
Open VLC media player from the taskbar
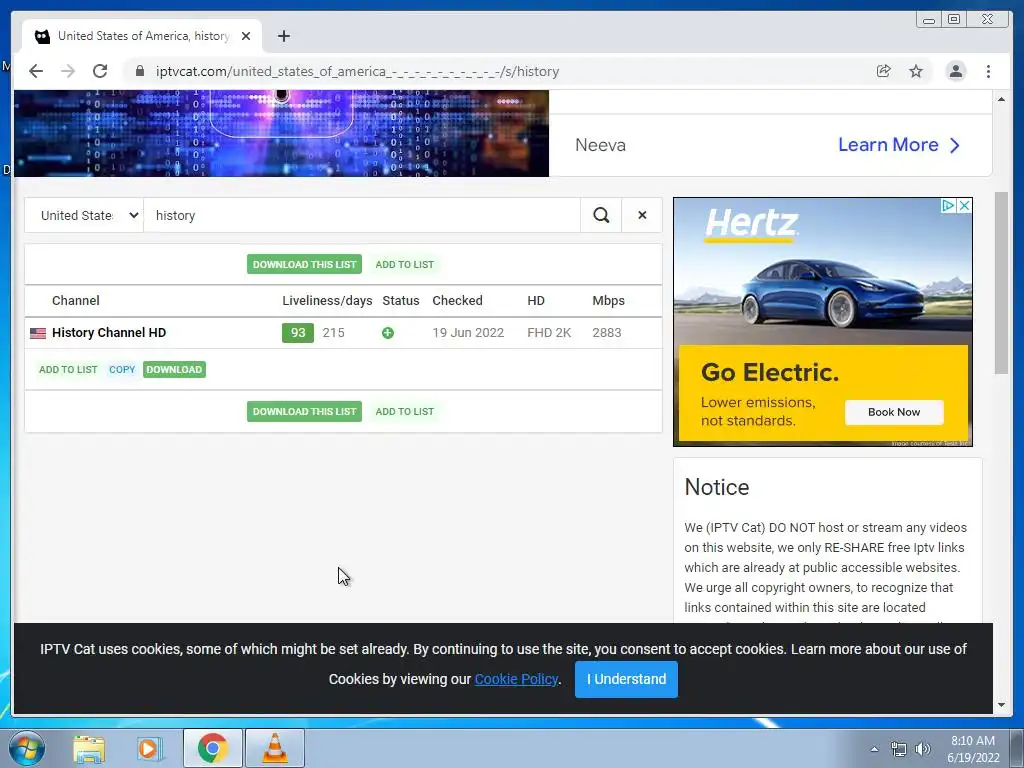275,748
